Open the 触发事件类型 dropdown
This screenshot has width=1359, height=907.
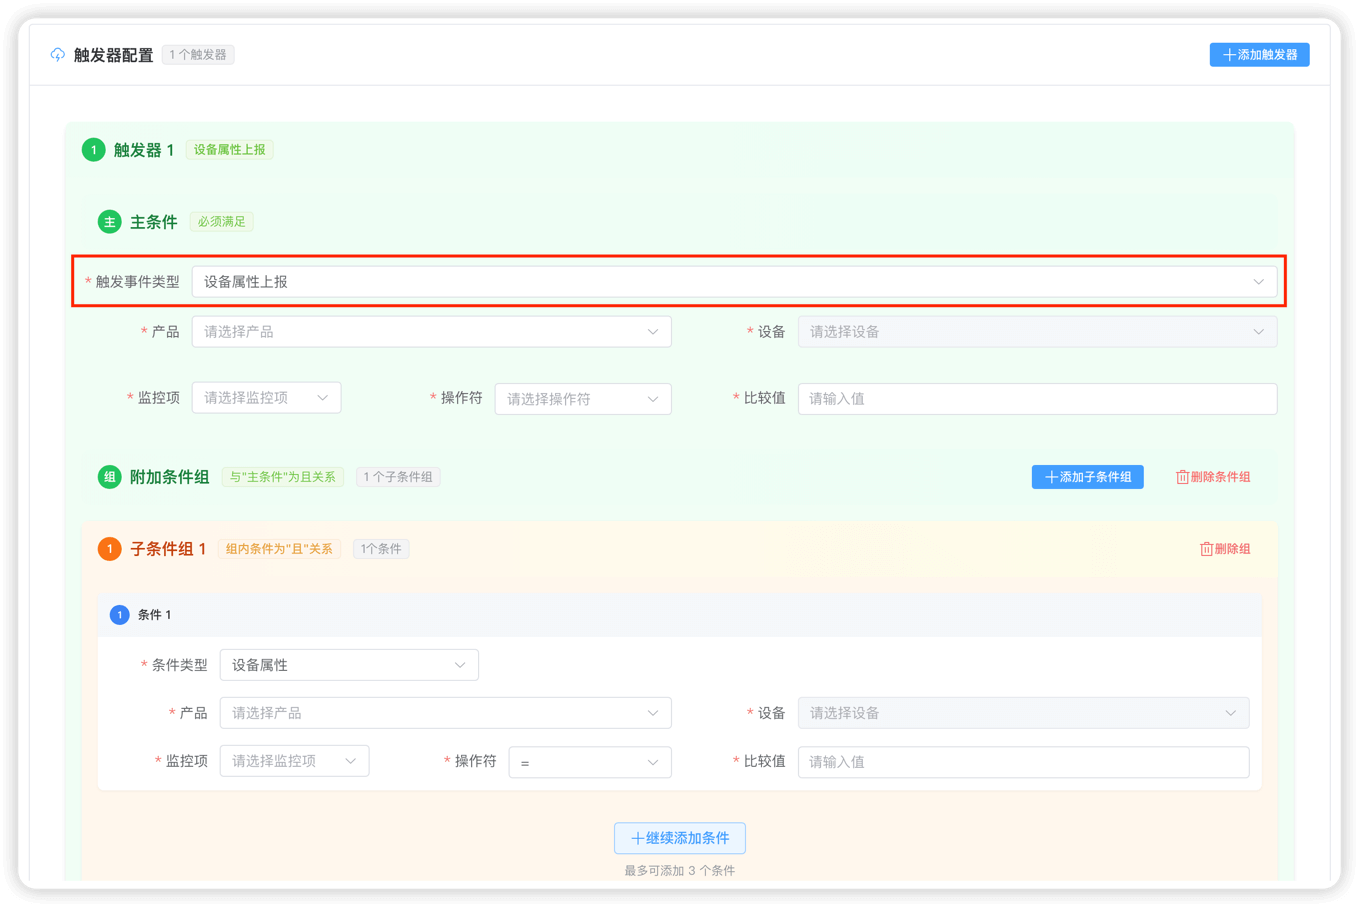tap(734, 282)
